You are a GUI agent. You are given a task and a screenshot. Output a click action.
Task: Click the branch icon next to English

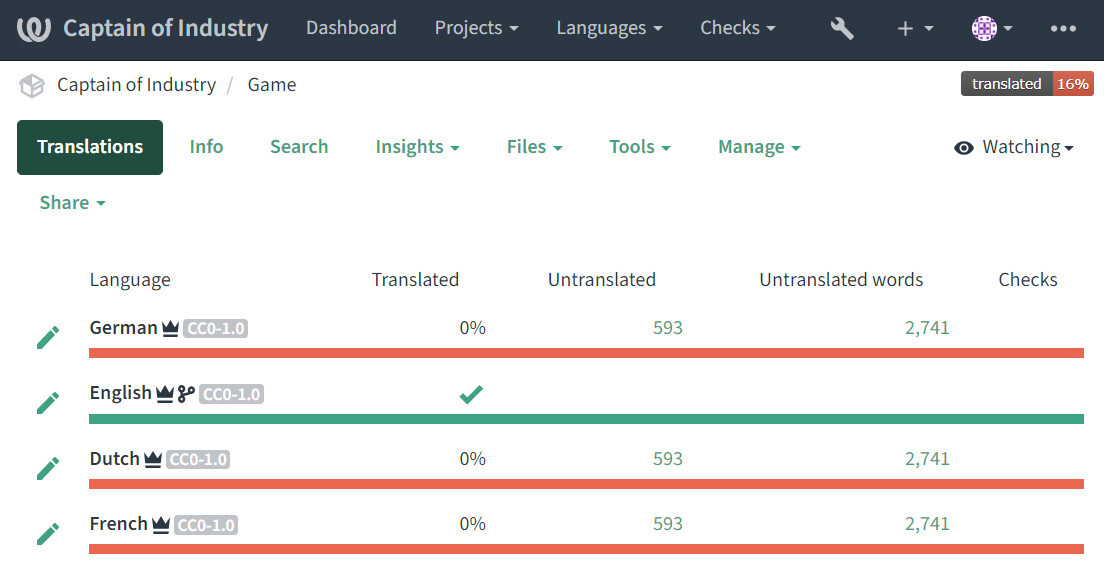point(186,394)
